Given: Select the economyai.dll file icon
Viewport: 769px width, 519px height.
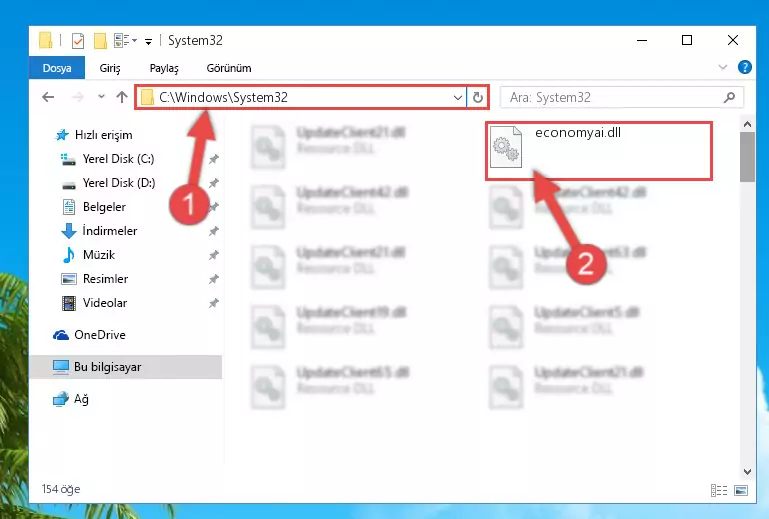Looking at the screenshot, I should click(506, 150).
